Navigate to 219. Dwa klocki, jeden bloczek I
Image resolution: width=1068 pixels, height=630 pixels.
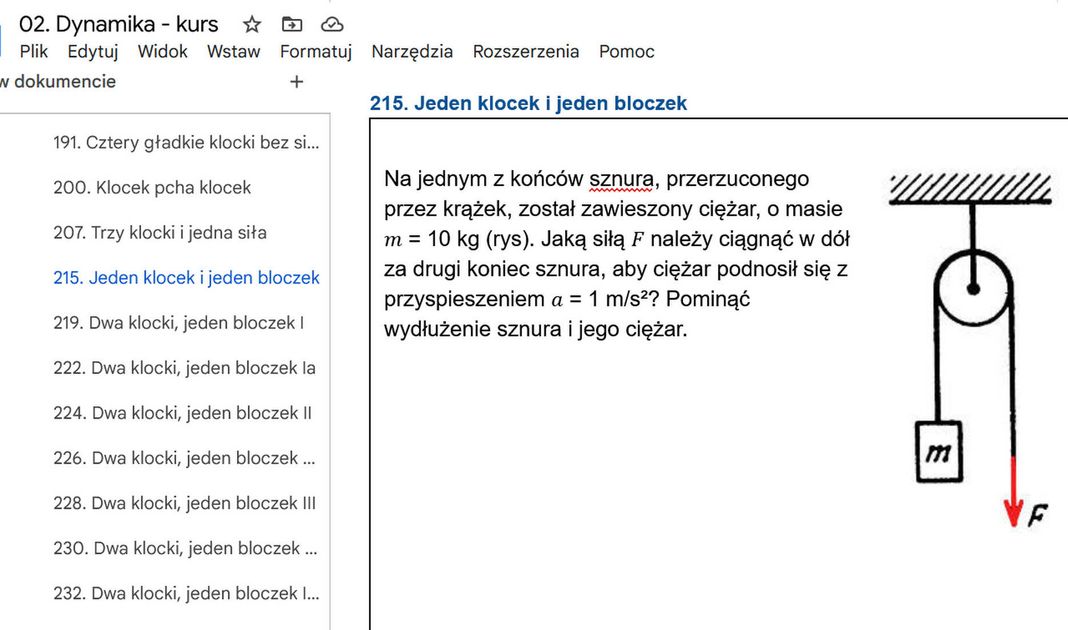178,322
